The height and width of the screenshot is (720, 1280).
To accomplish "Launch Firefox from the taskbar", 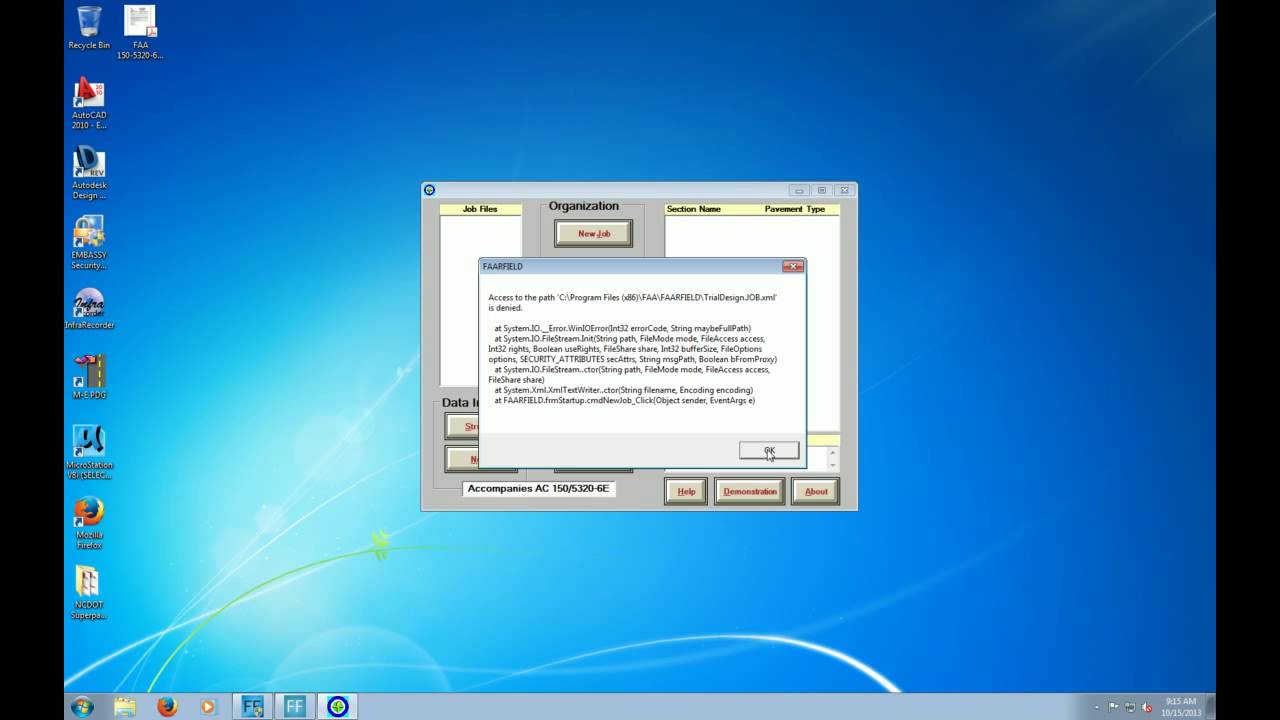I will (x=167, y=707).
